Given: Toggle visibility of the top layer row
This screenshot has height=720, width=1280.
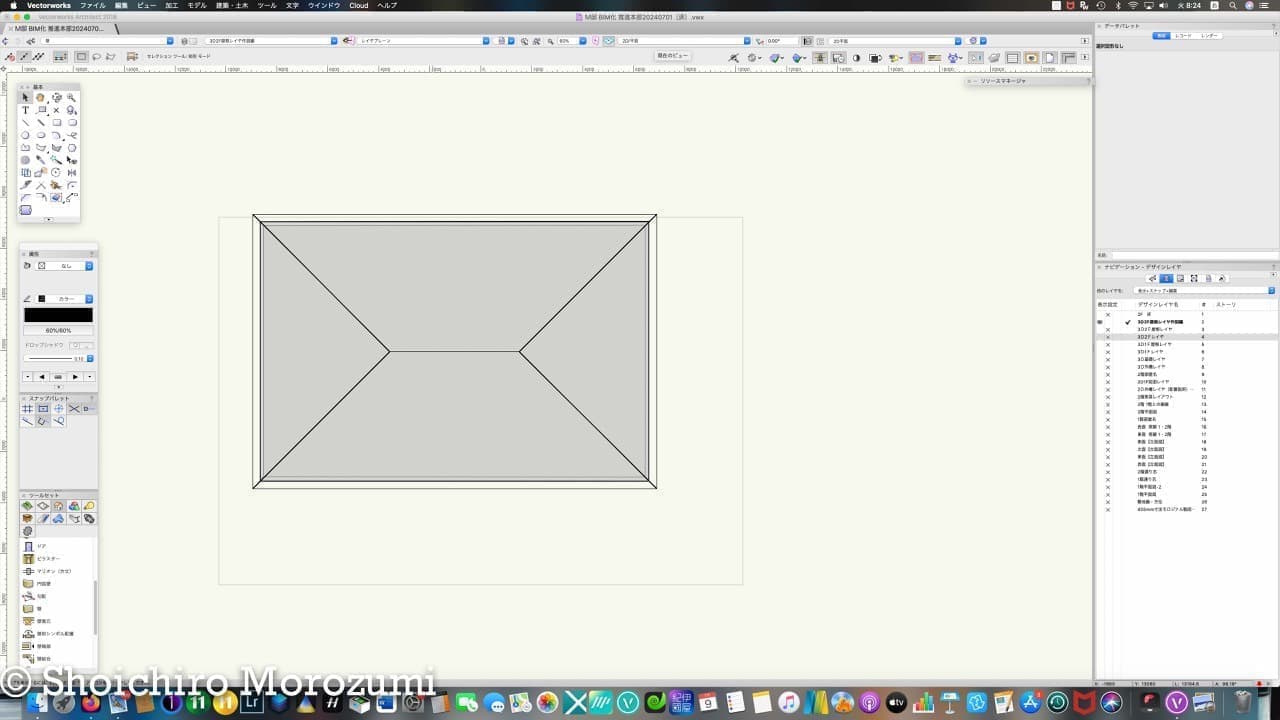Looking at the screenshot, I should click(x=1108, y=314).
